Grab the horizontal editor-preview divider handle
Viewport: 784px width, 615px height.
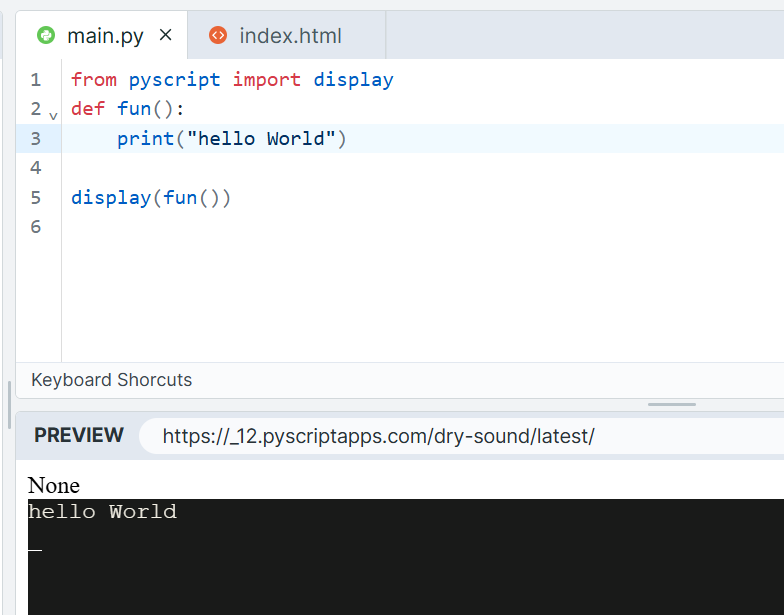pos(671,405)
